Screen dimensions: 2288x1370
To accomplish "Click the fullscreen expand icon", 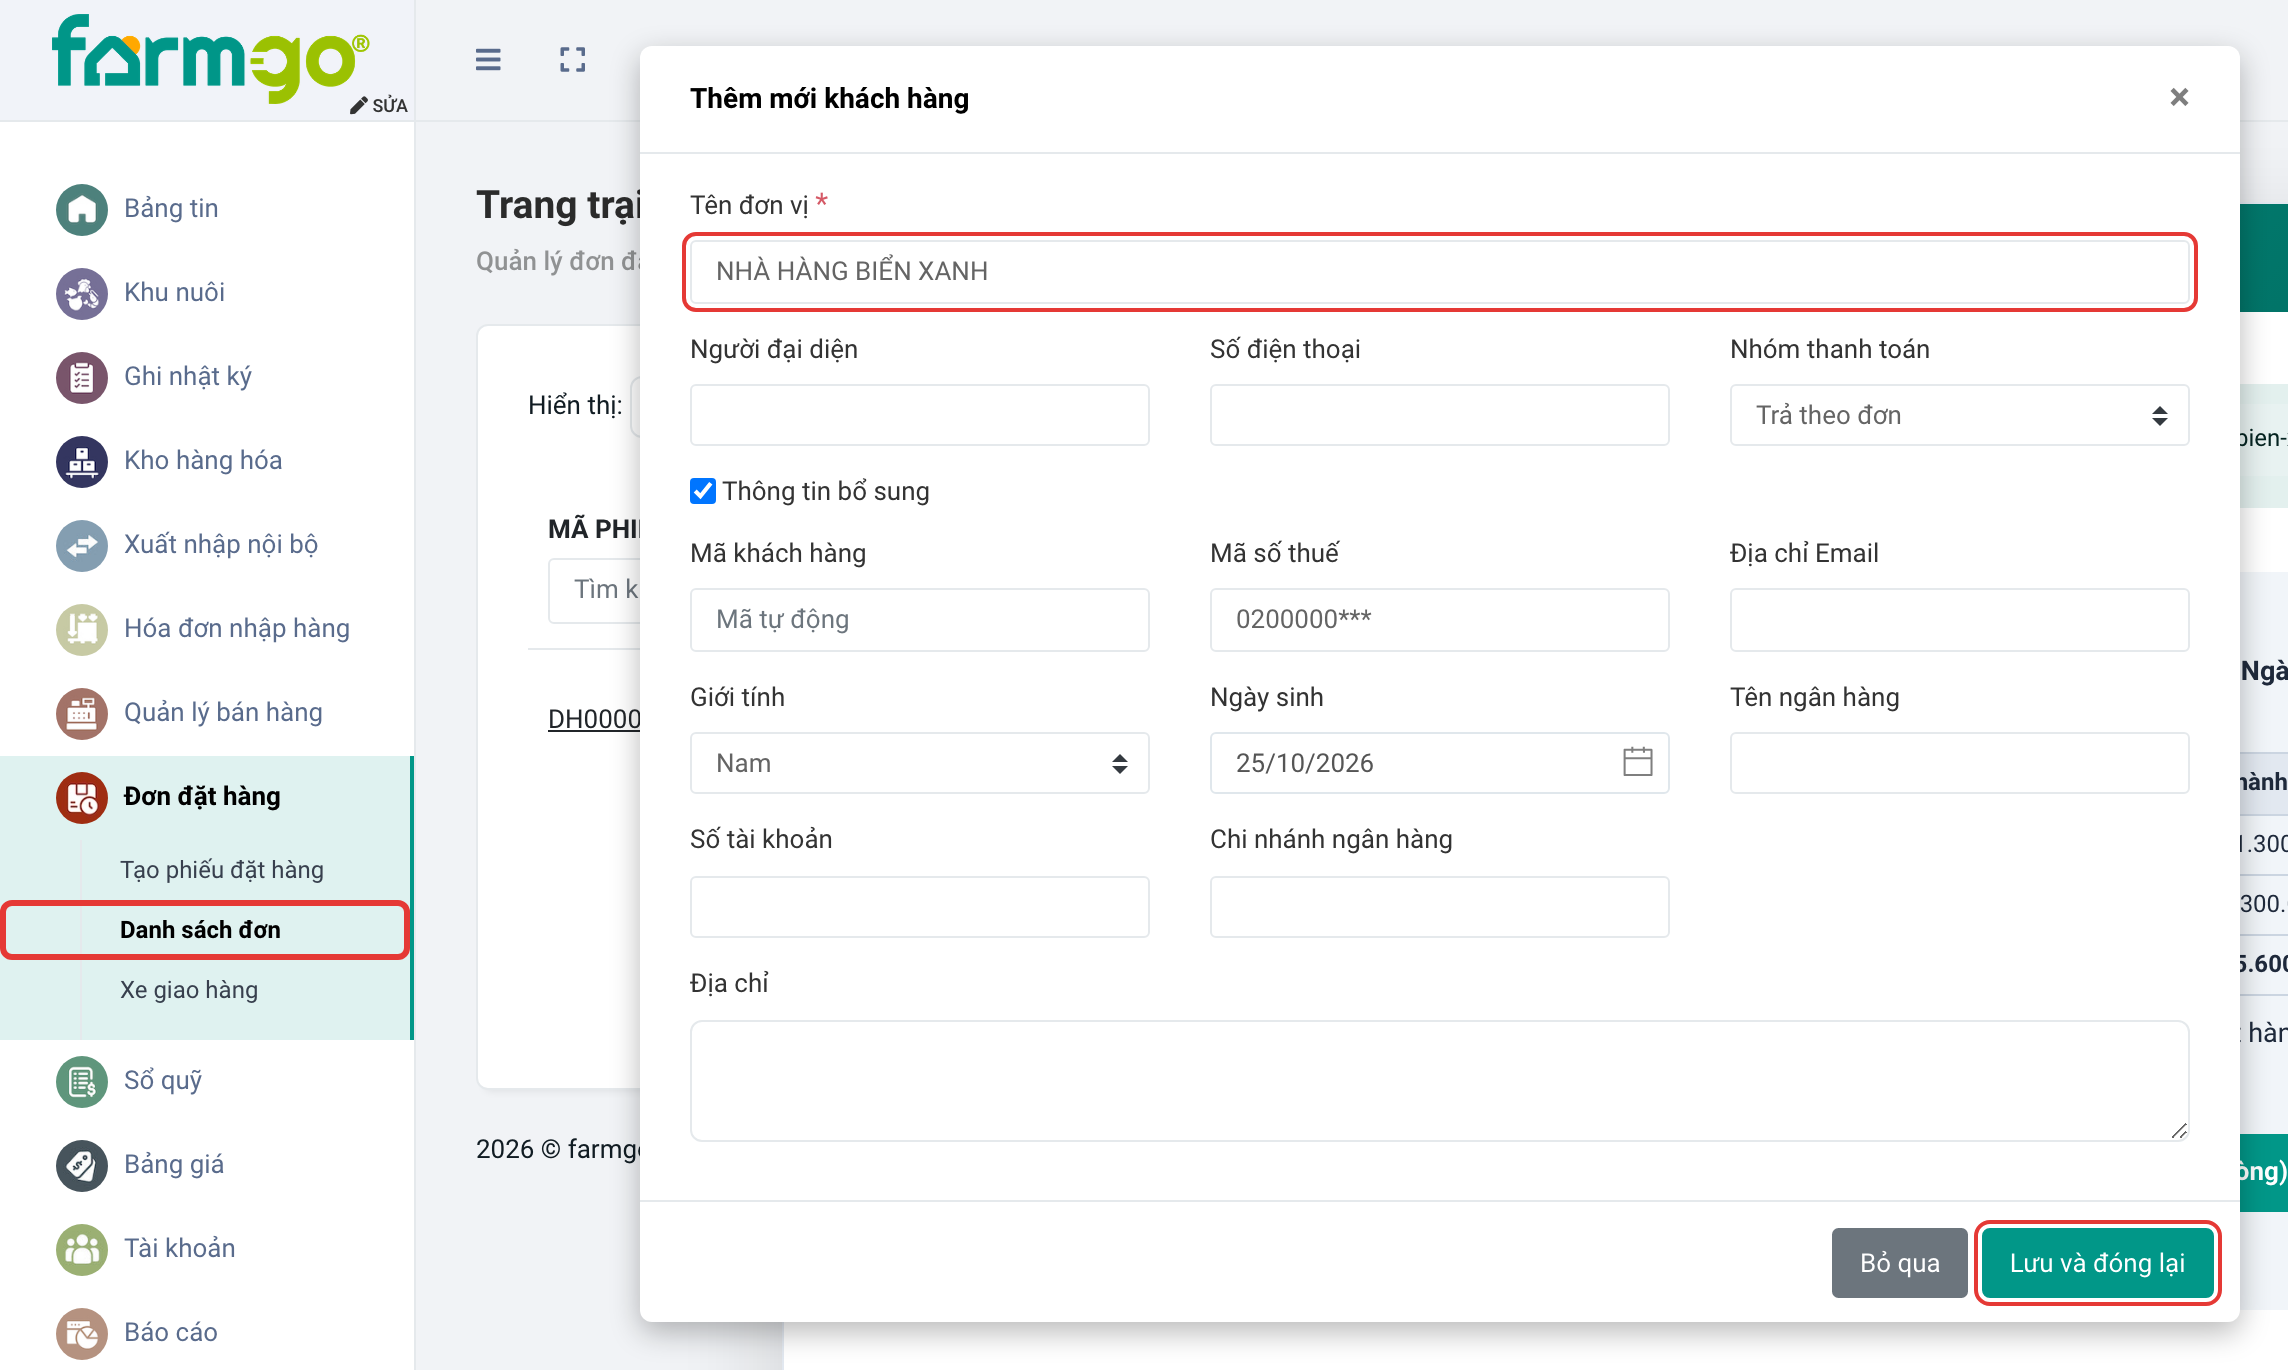I will coord(573,60).
